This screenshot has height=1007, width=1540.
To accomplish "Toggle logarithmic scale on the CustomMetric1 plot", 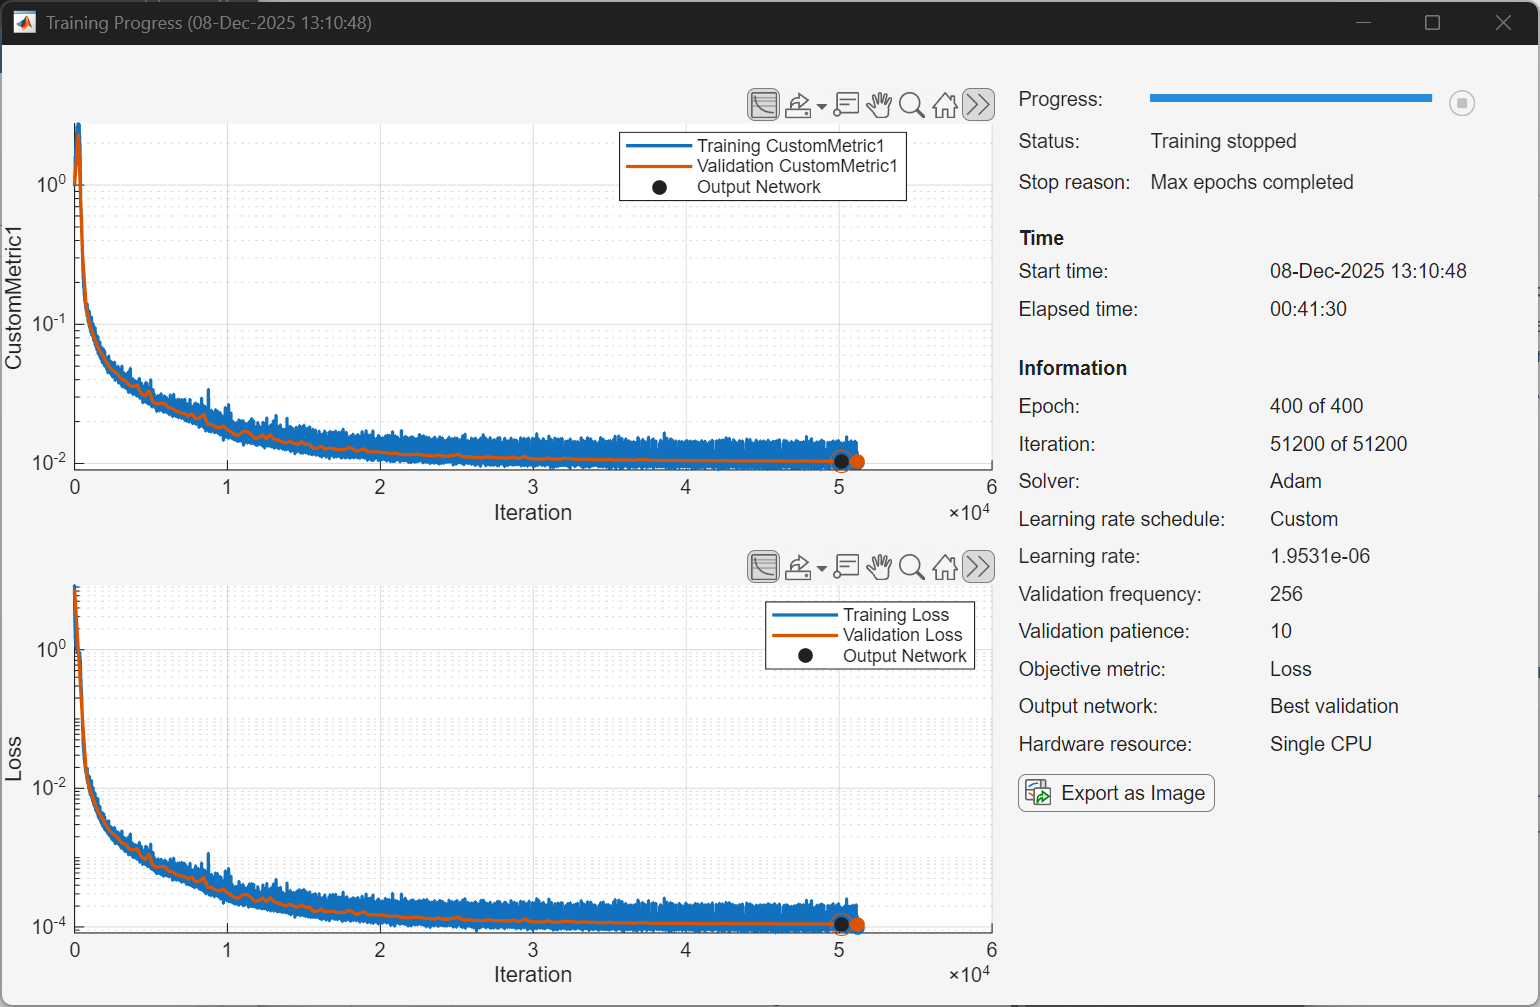I will pyautogui.click(x=763, y=104).
